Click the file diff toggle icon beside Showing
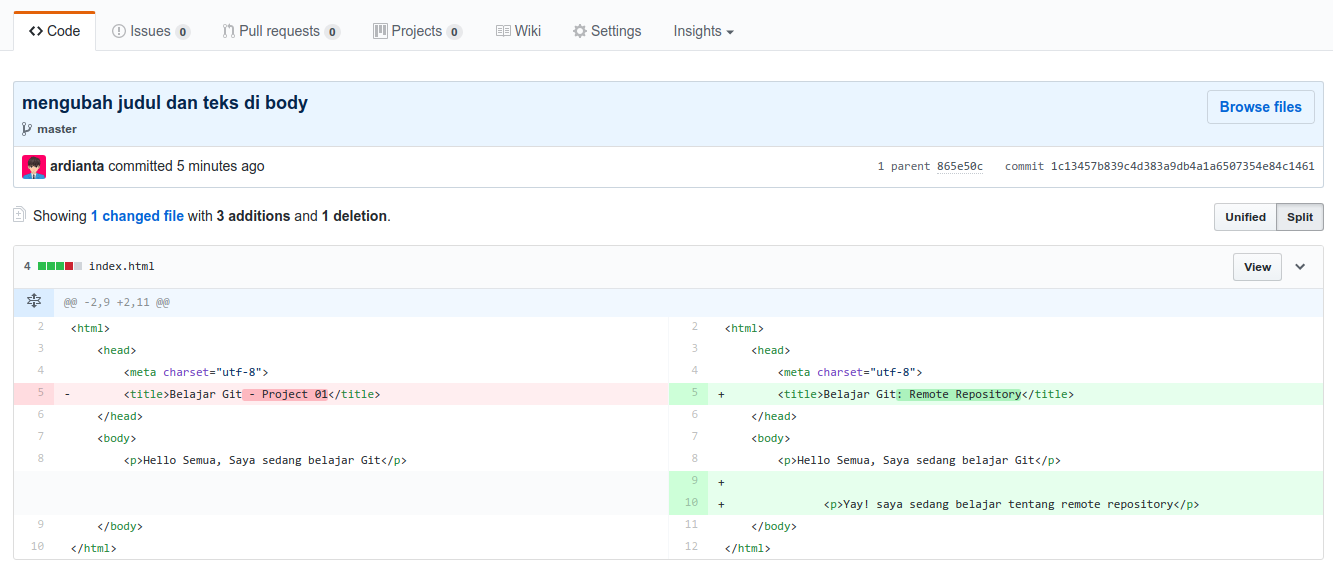 [19, 215]
